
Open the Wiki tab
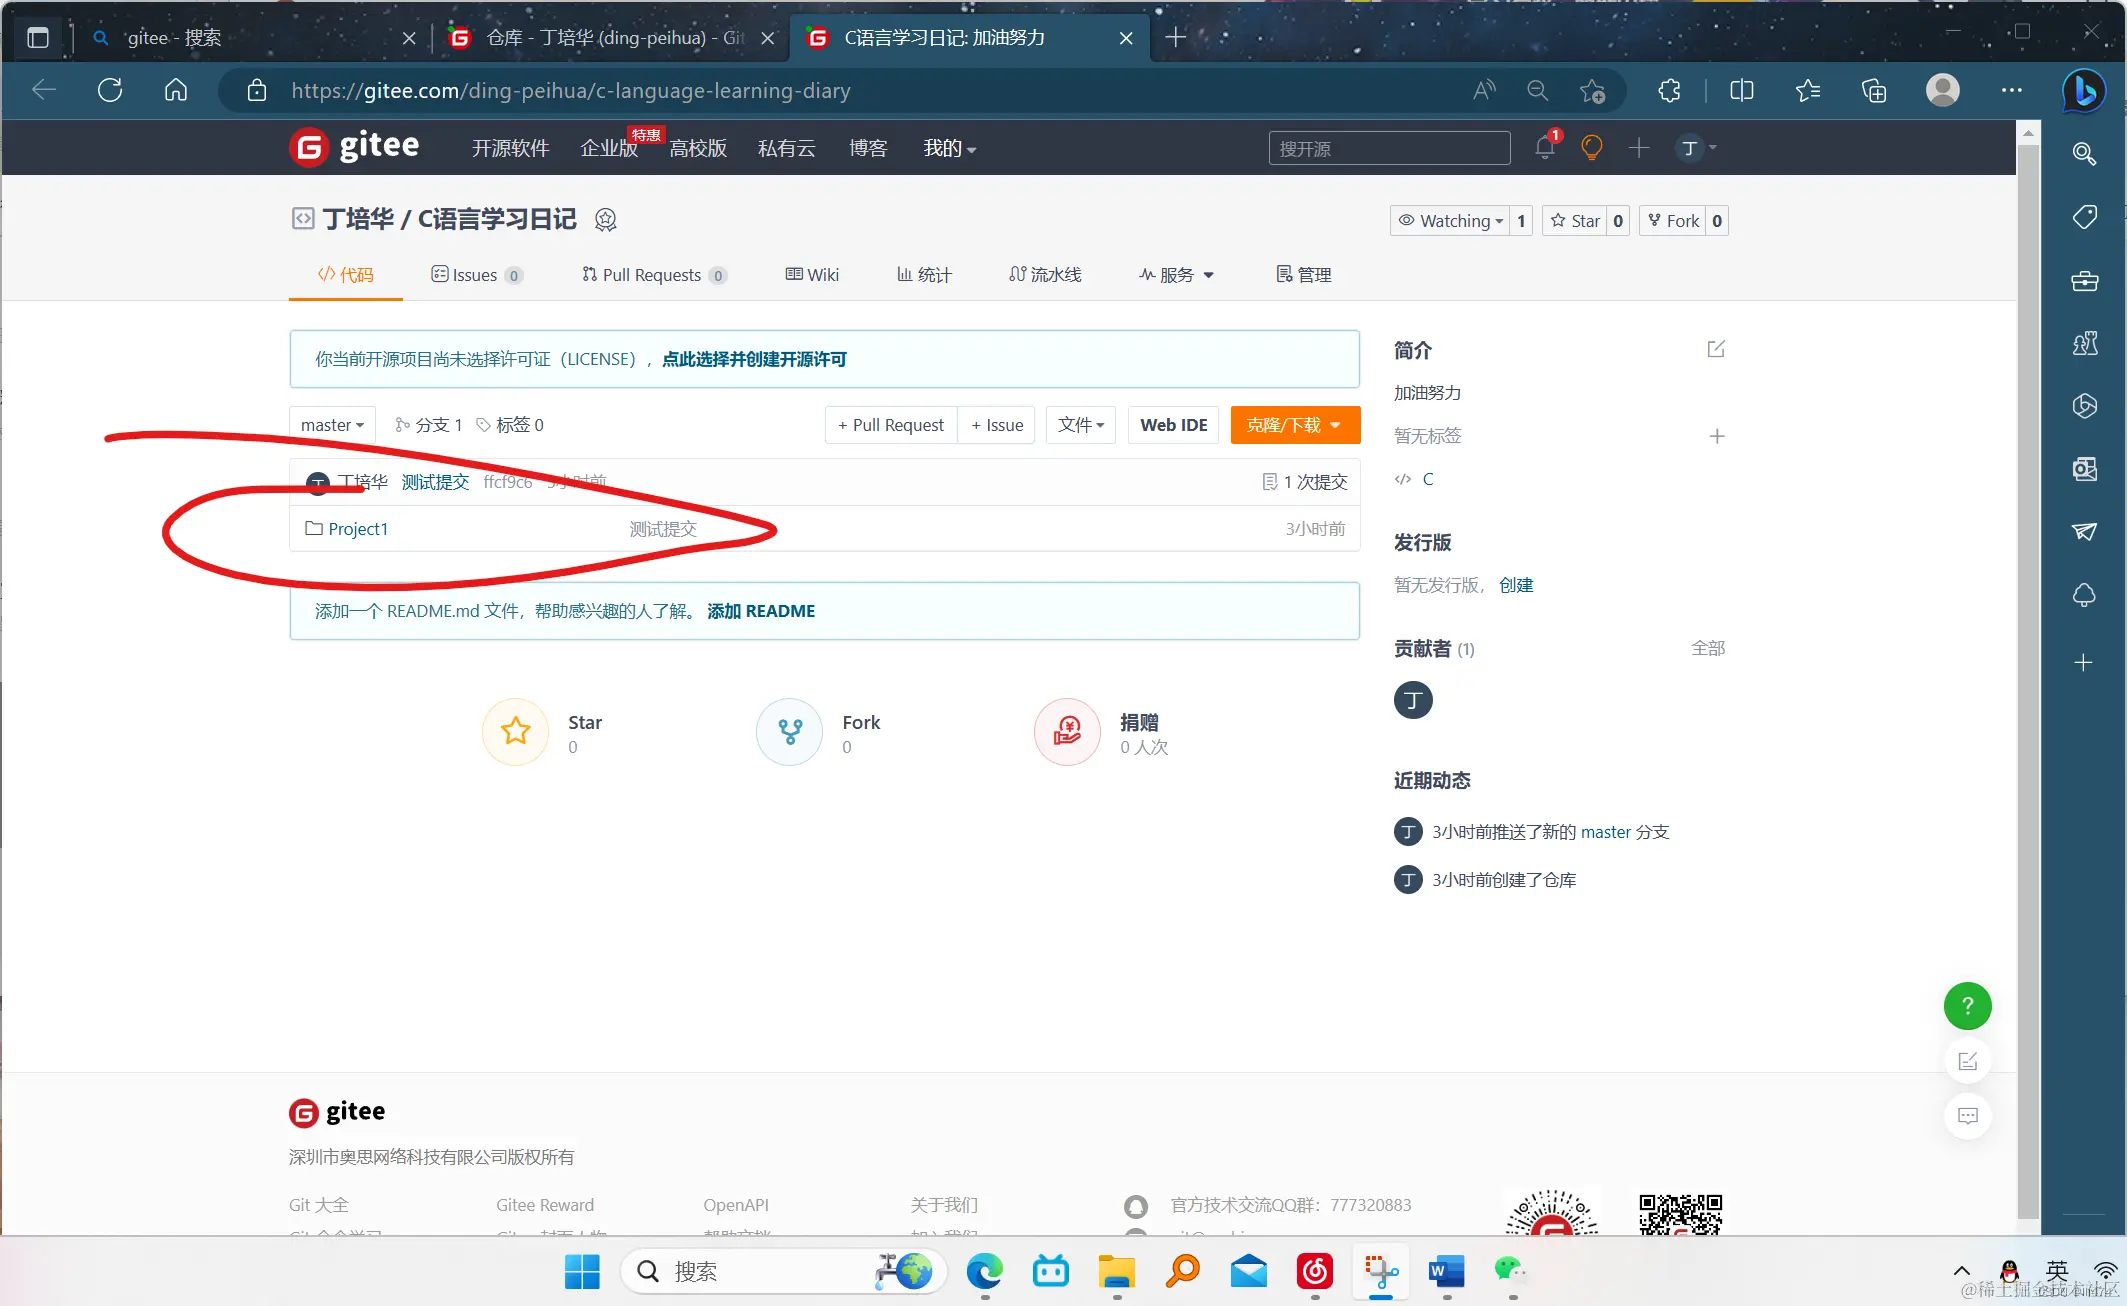812,275
